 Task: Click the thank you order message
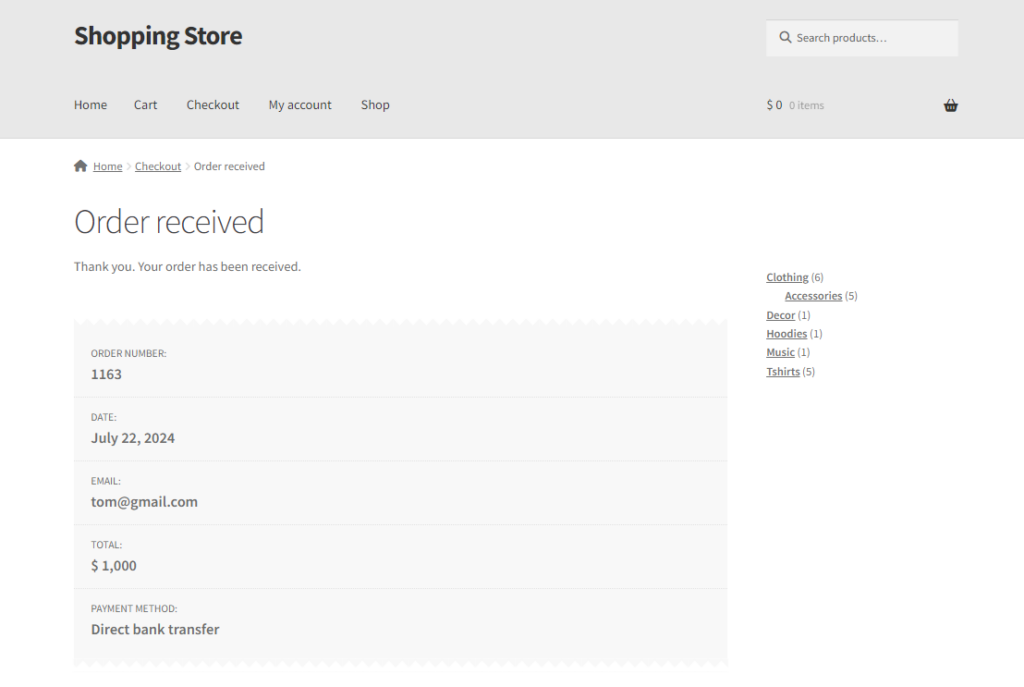(187, 266)
